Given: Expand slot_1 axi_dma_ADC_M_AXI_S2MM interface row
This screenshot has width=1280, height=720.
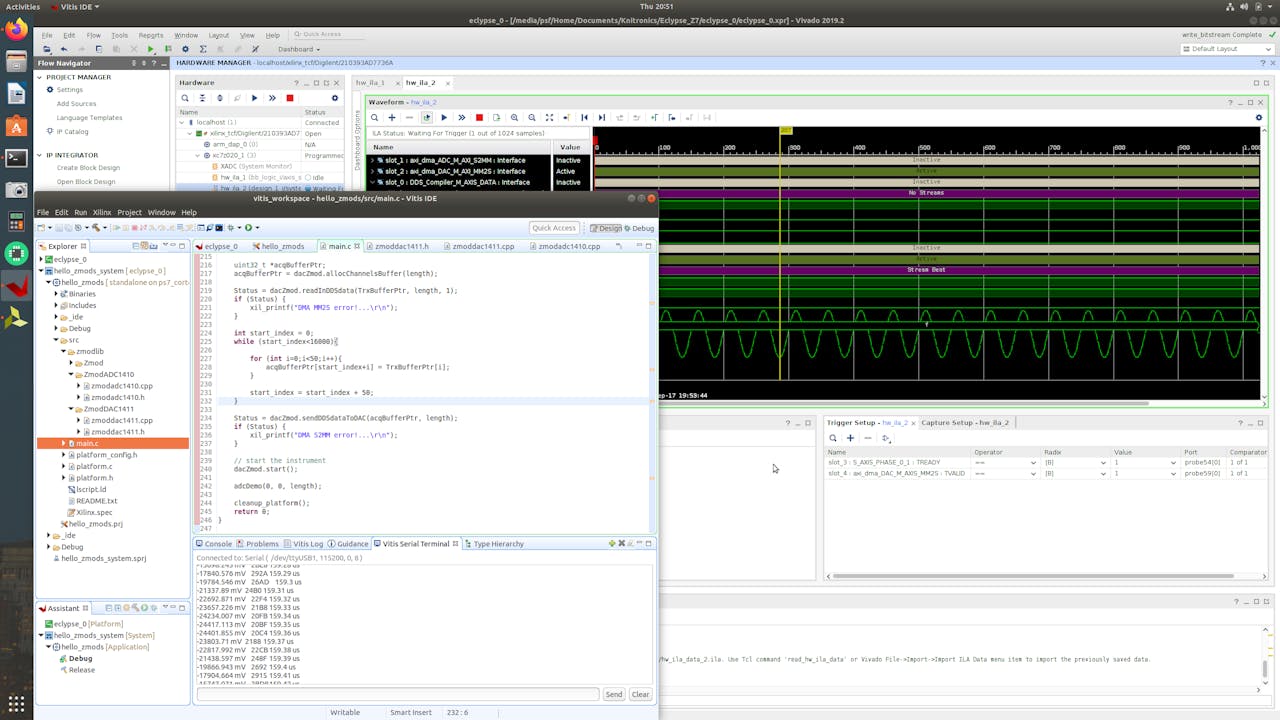Looking at the screenshot, I should (373, 160).
